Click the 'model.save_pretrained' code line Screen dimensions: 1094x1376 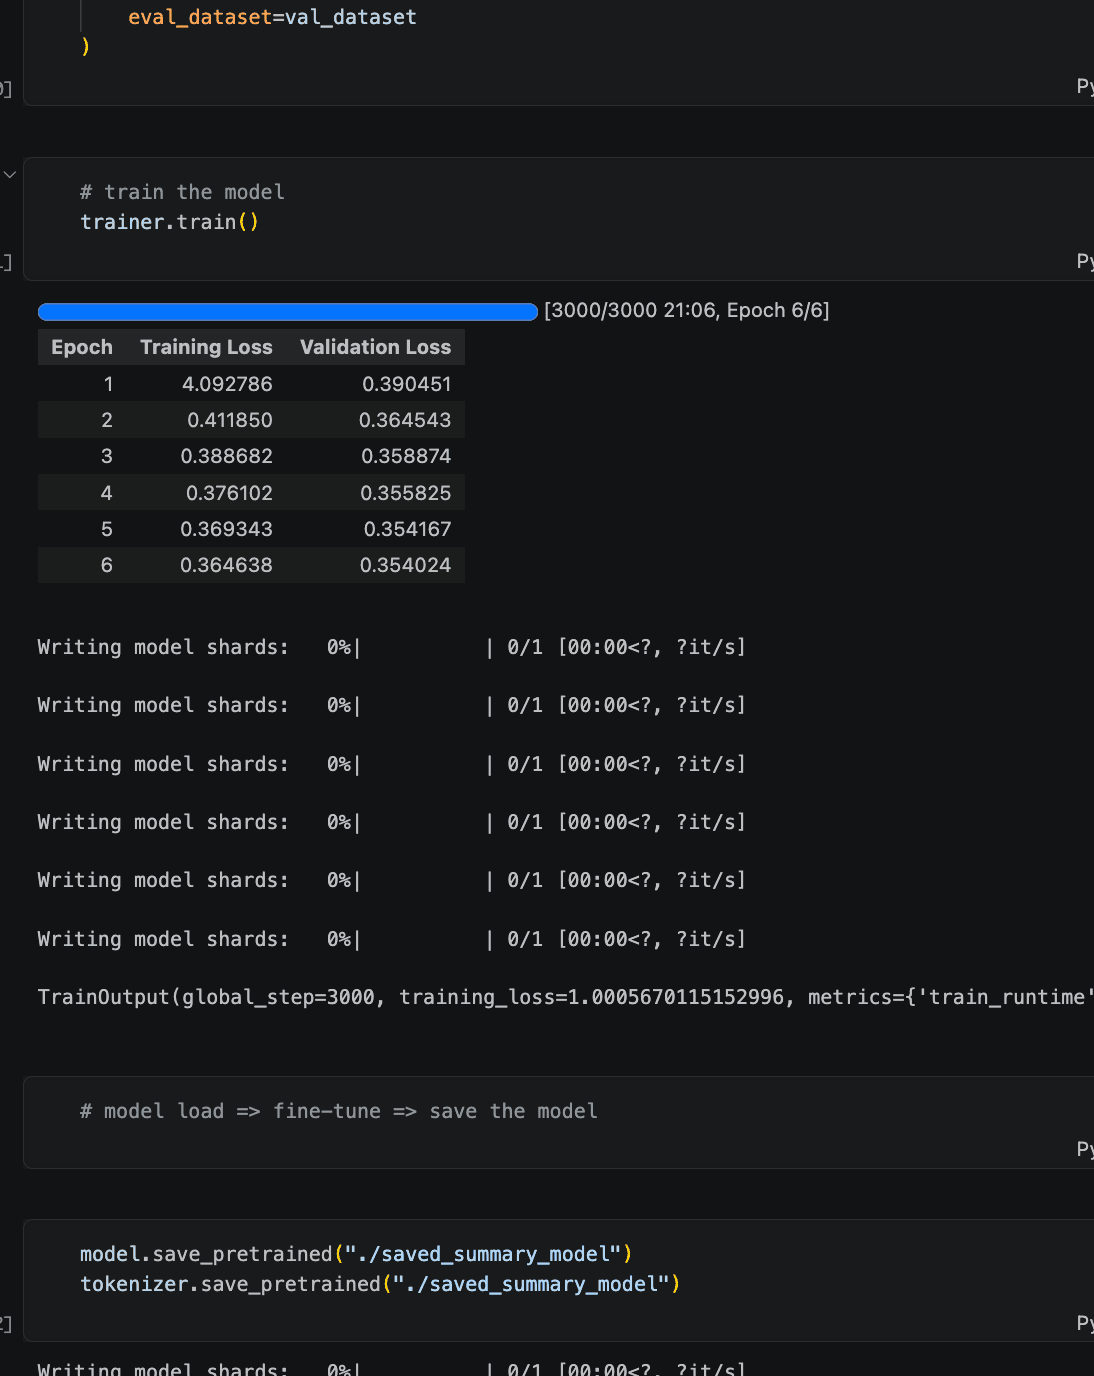[356, 1254]
